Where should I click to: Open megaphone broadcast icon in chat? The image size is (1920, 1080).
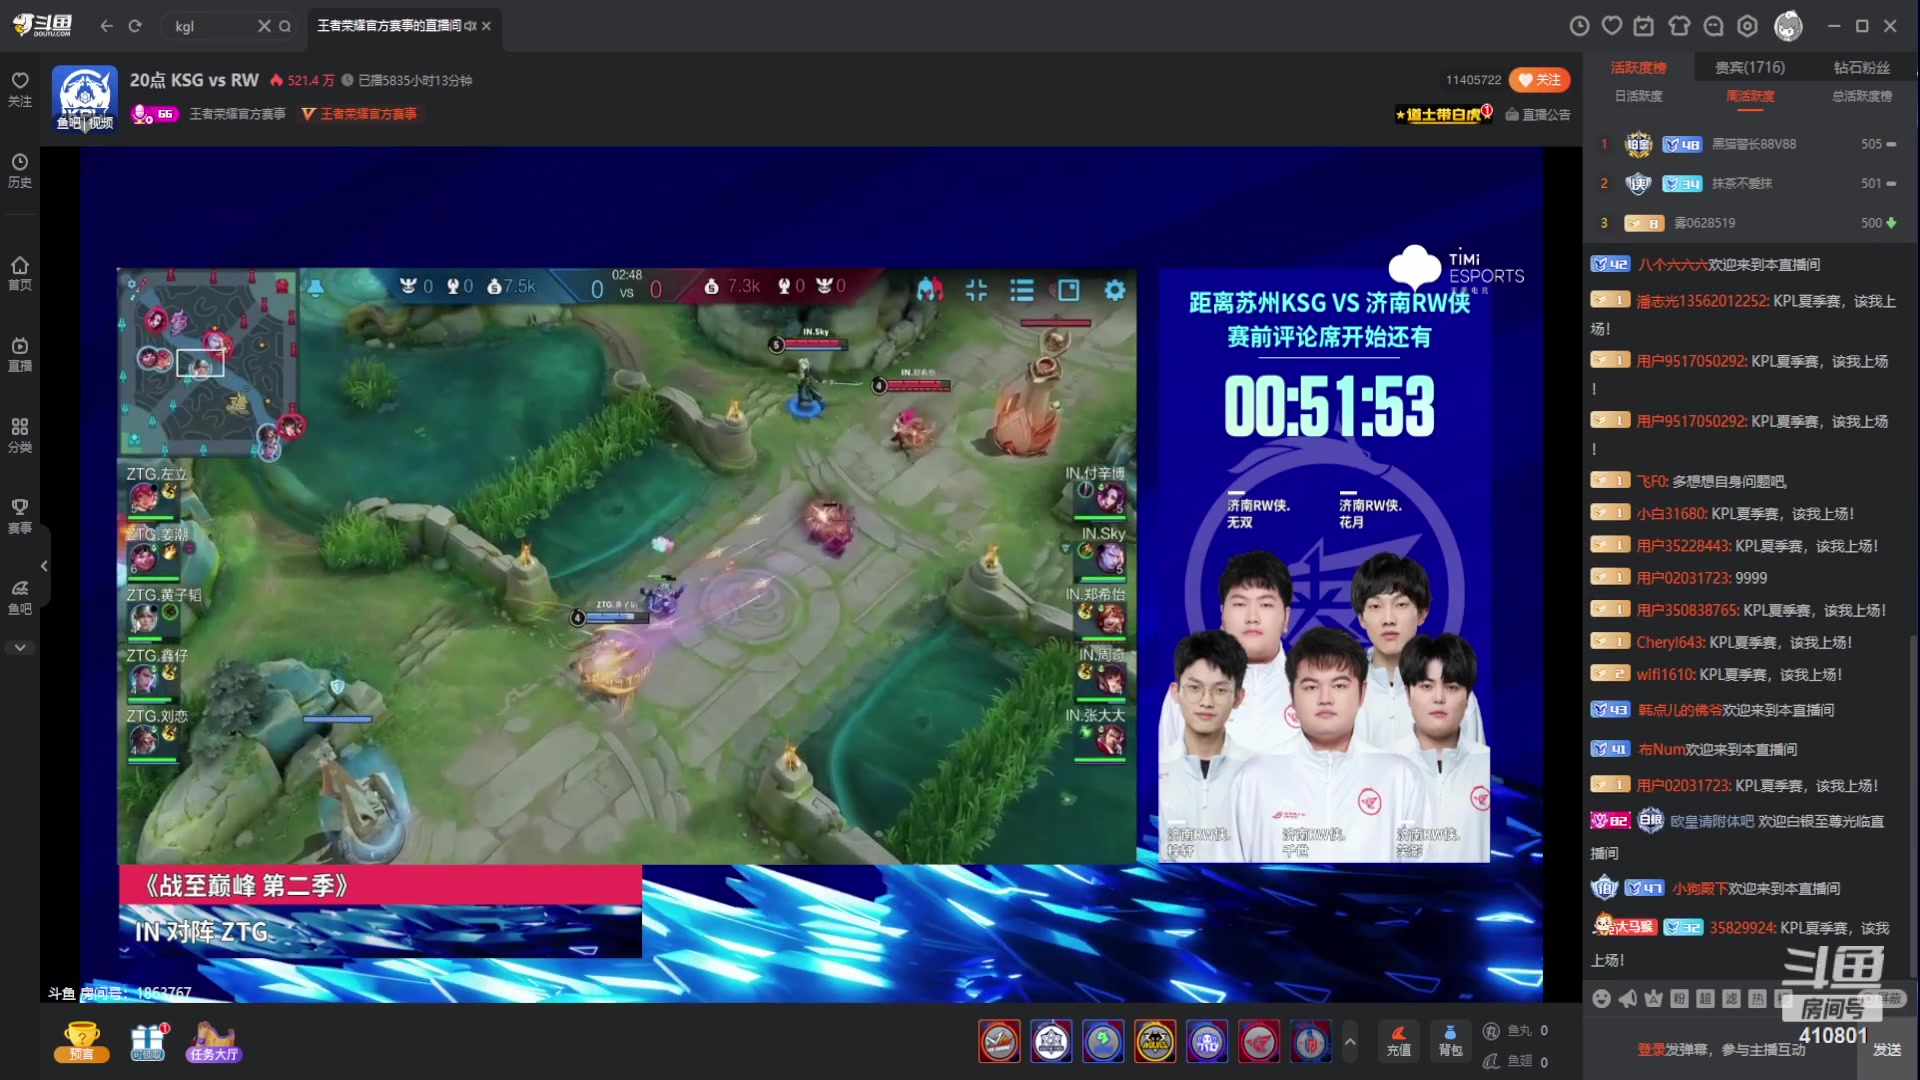(1628, 998)
